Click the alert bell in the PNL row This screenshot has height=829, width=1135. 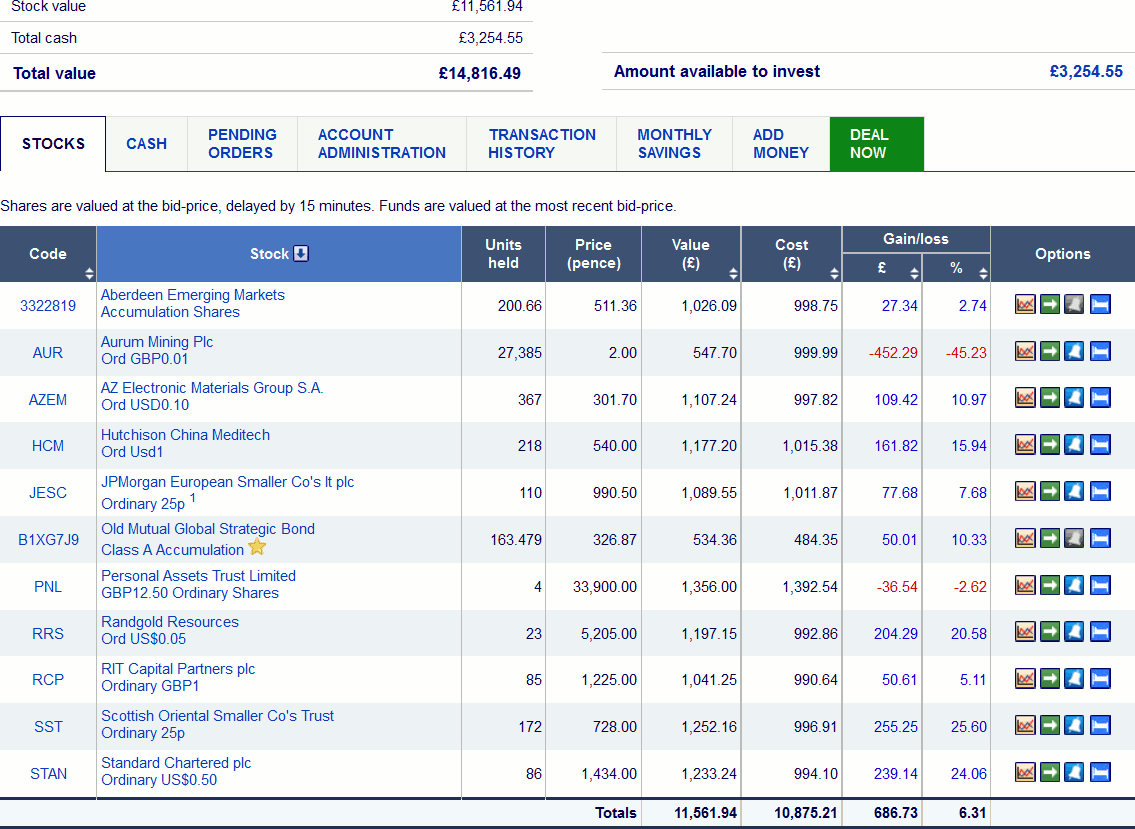point(1074,585)
